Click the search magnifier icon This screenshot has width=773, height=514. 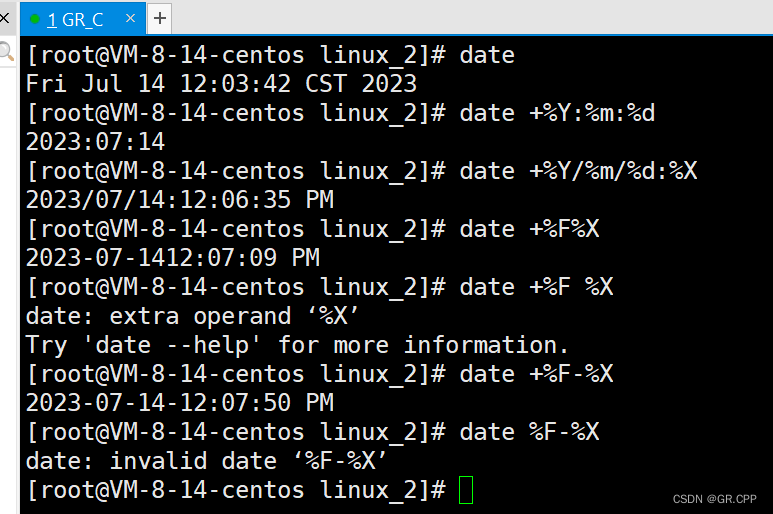tap(6, 51)
